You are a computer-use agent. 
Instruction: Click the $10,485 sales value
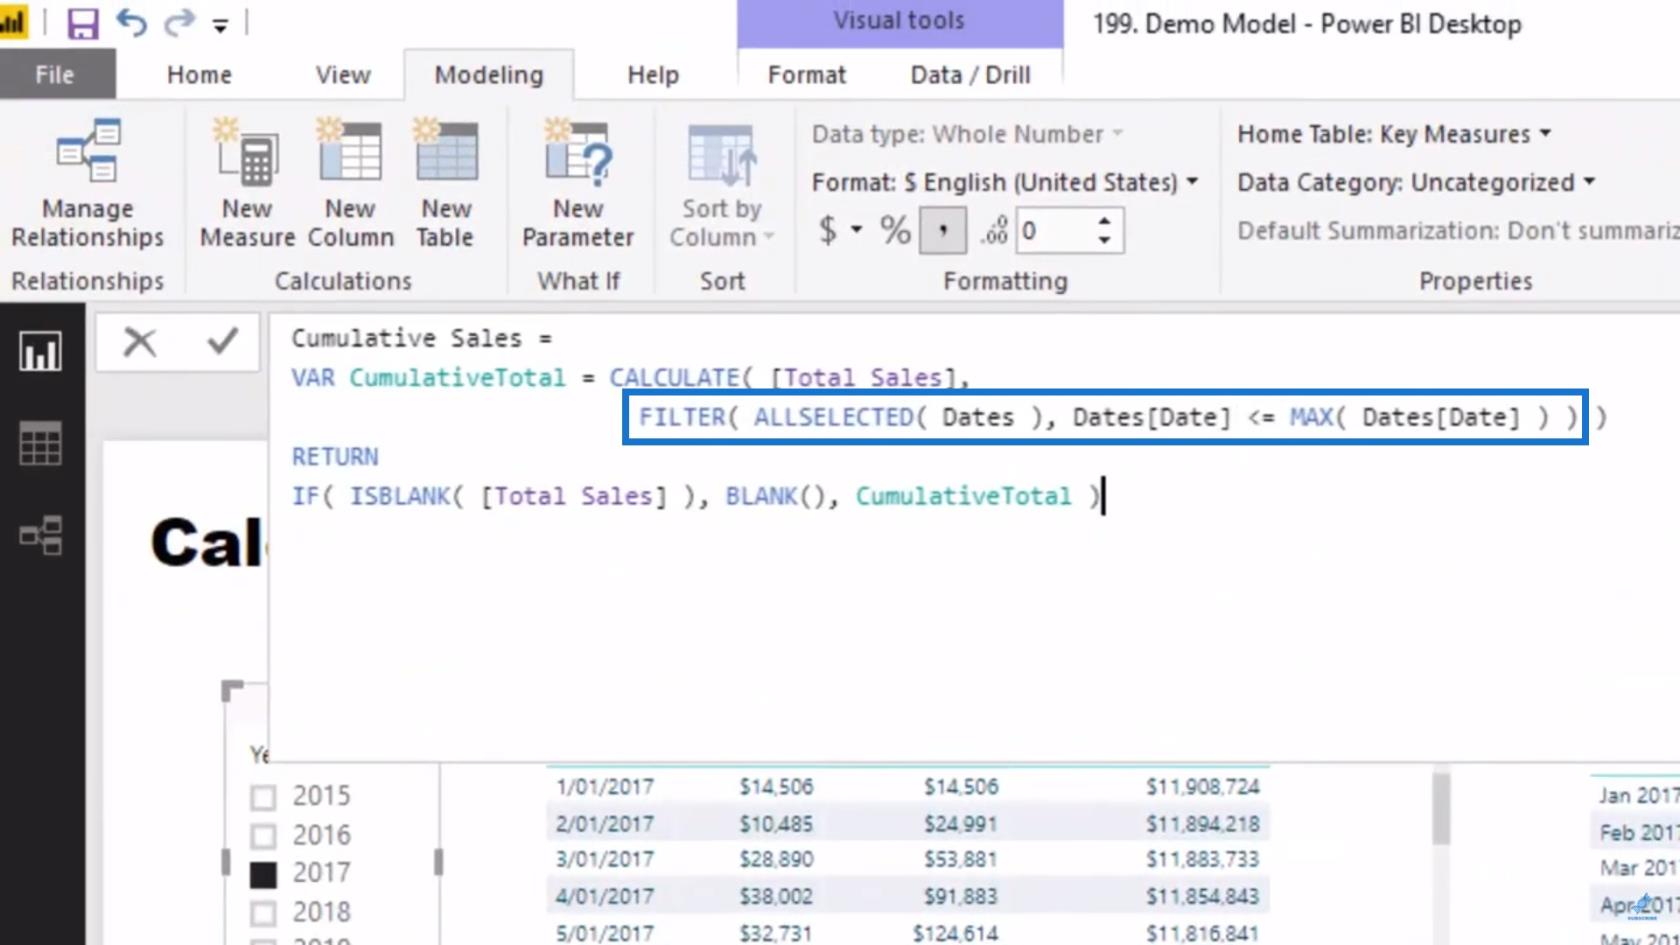(x=776, y=824)
